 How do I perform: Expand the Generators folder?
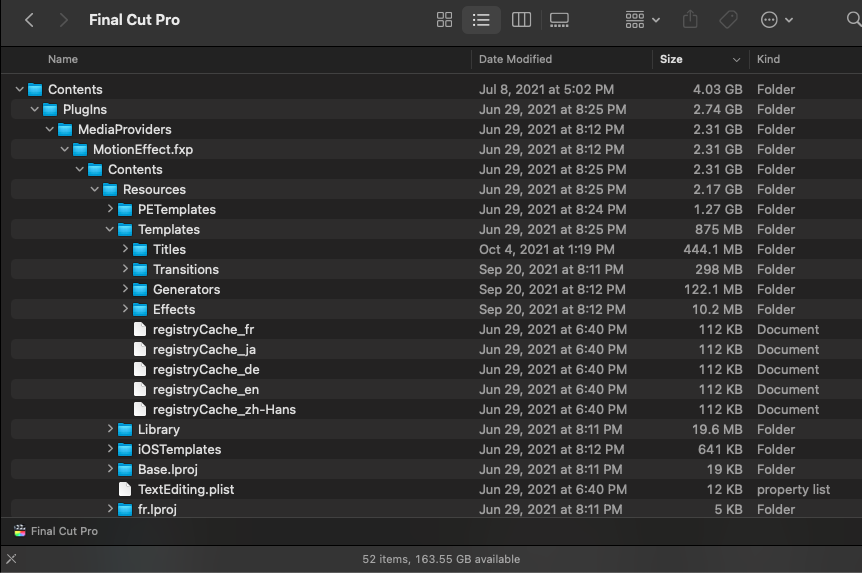click(125, 289)
